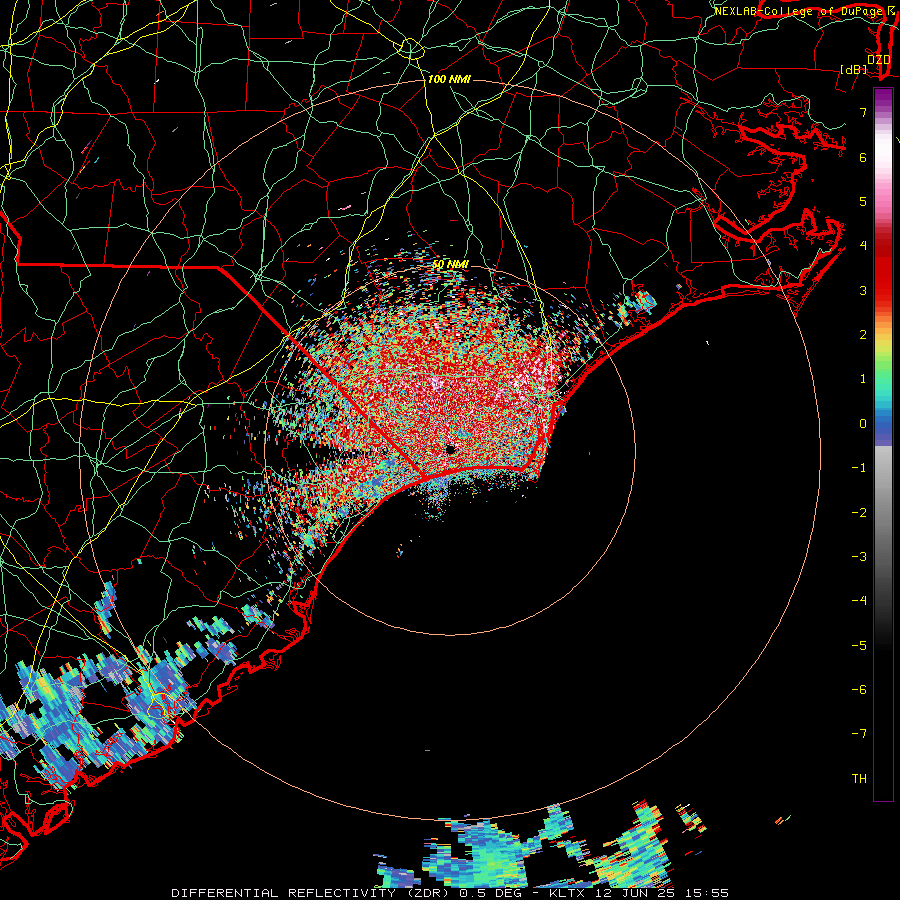The width and height of the screenshot is (900, 900).
Task: Click the "TH" label on the color scale
Action: pos(859,778)
